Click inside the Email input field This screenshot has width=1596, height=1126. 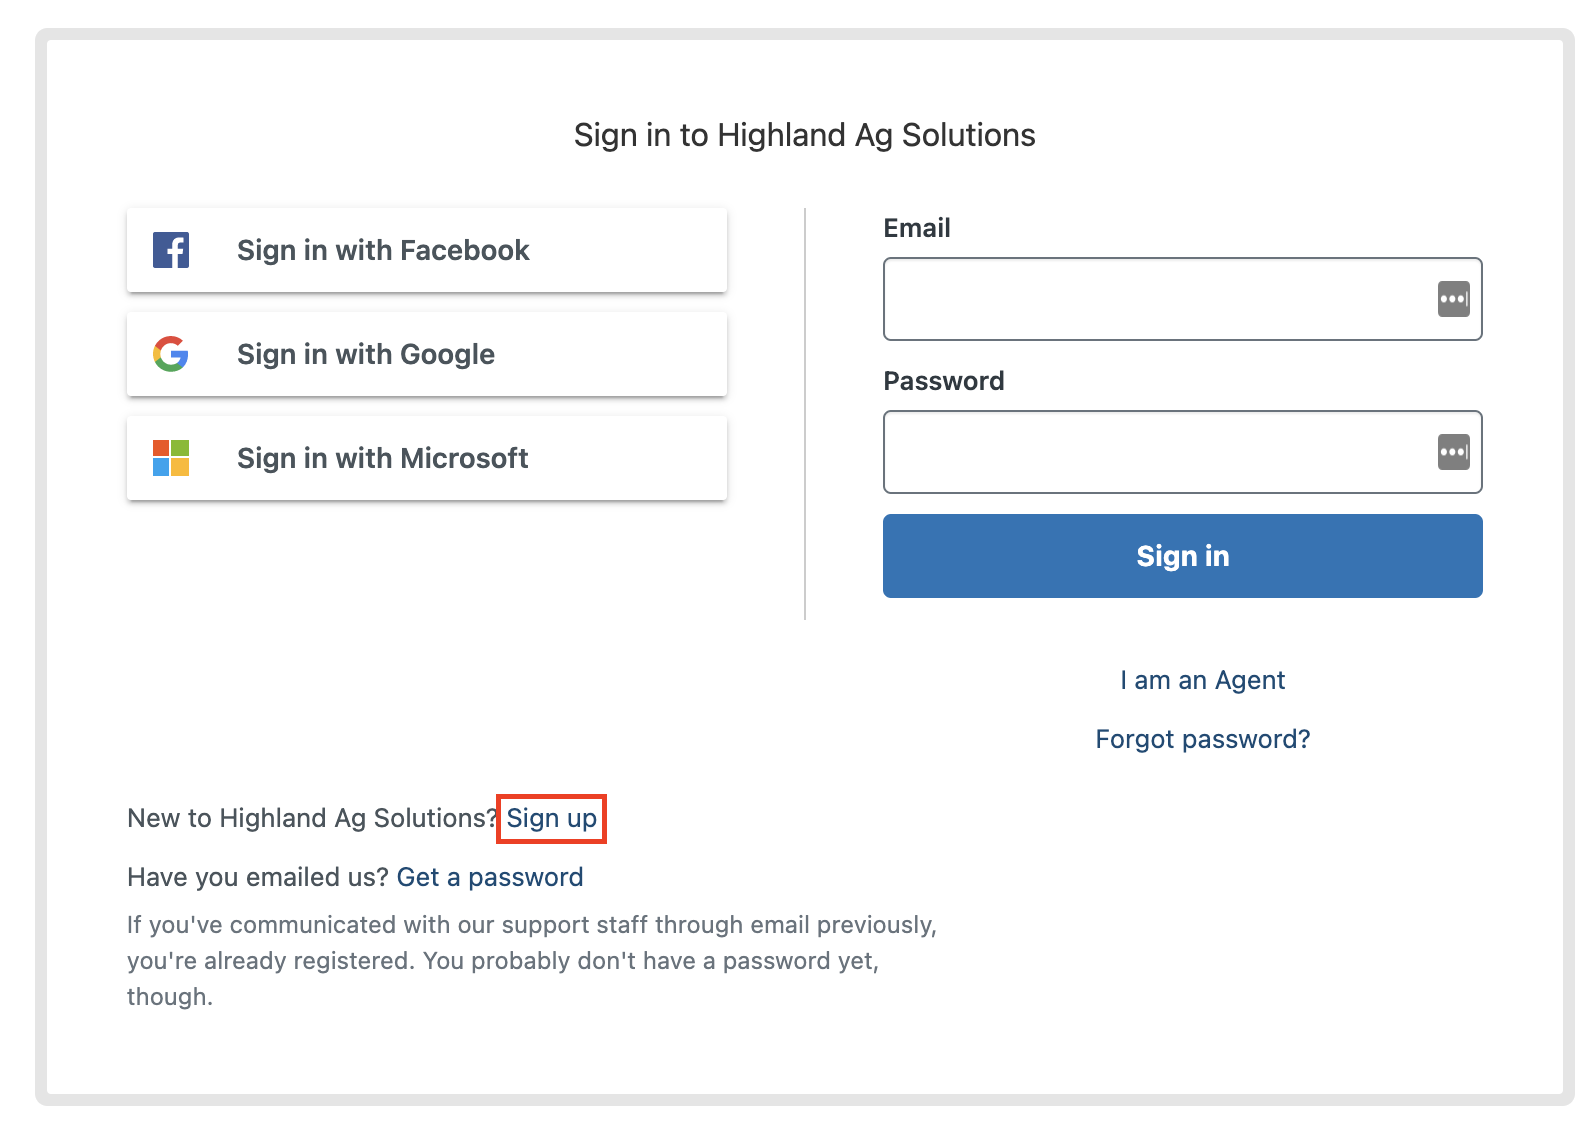pyautogui.click(x=1150, y=298)
